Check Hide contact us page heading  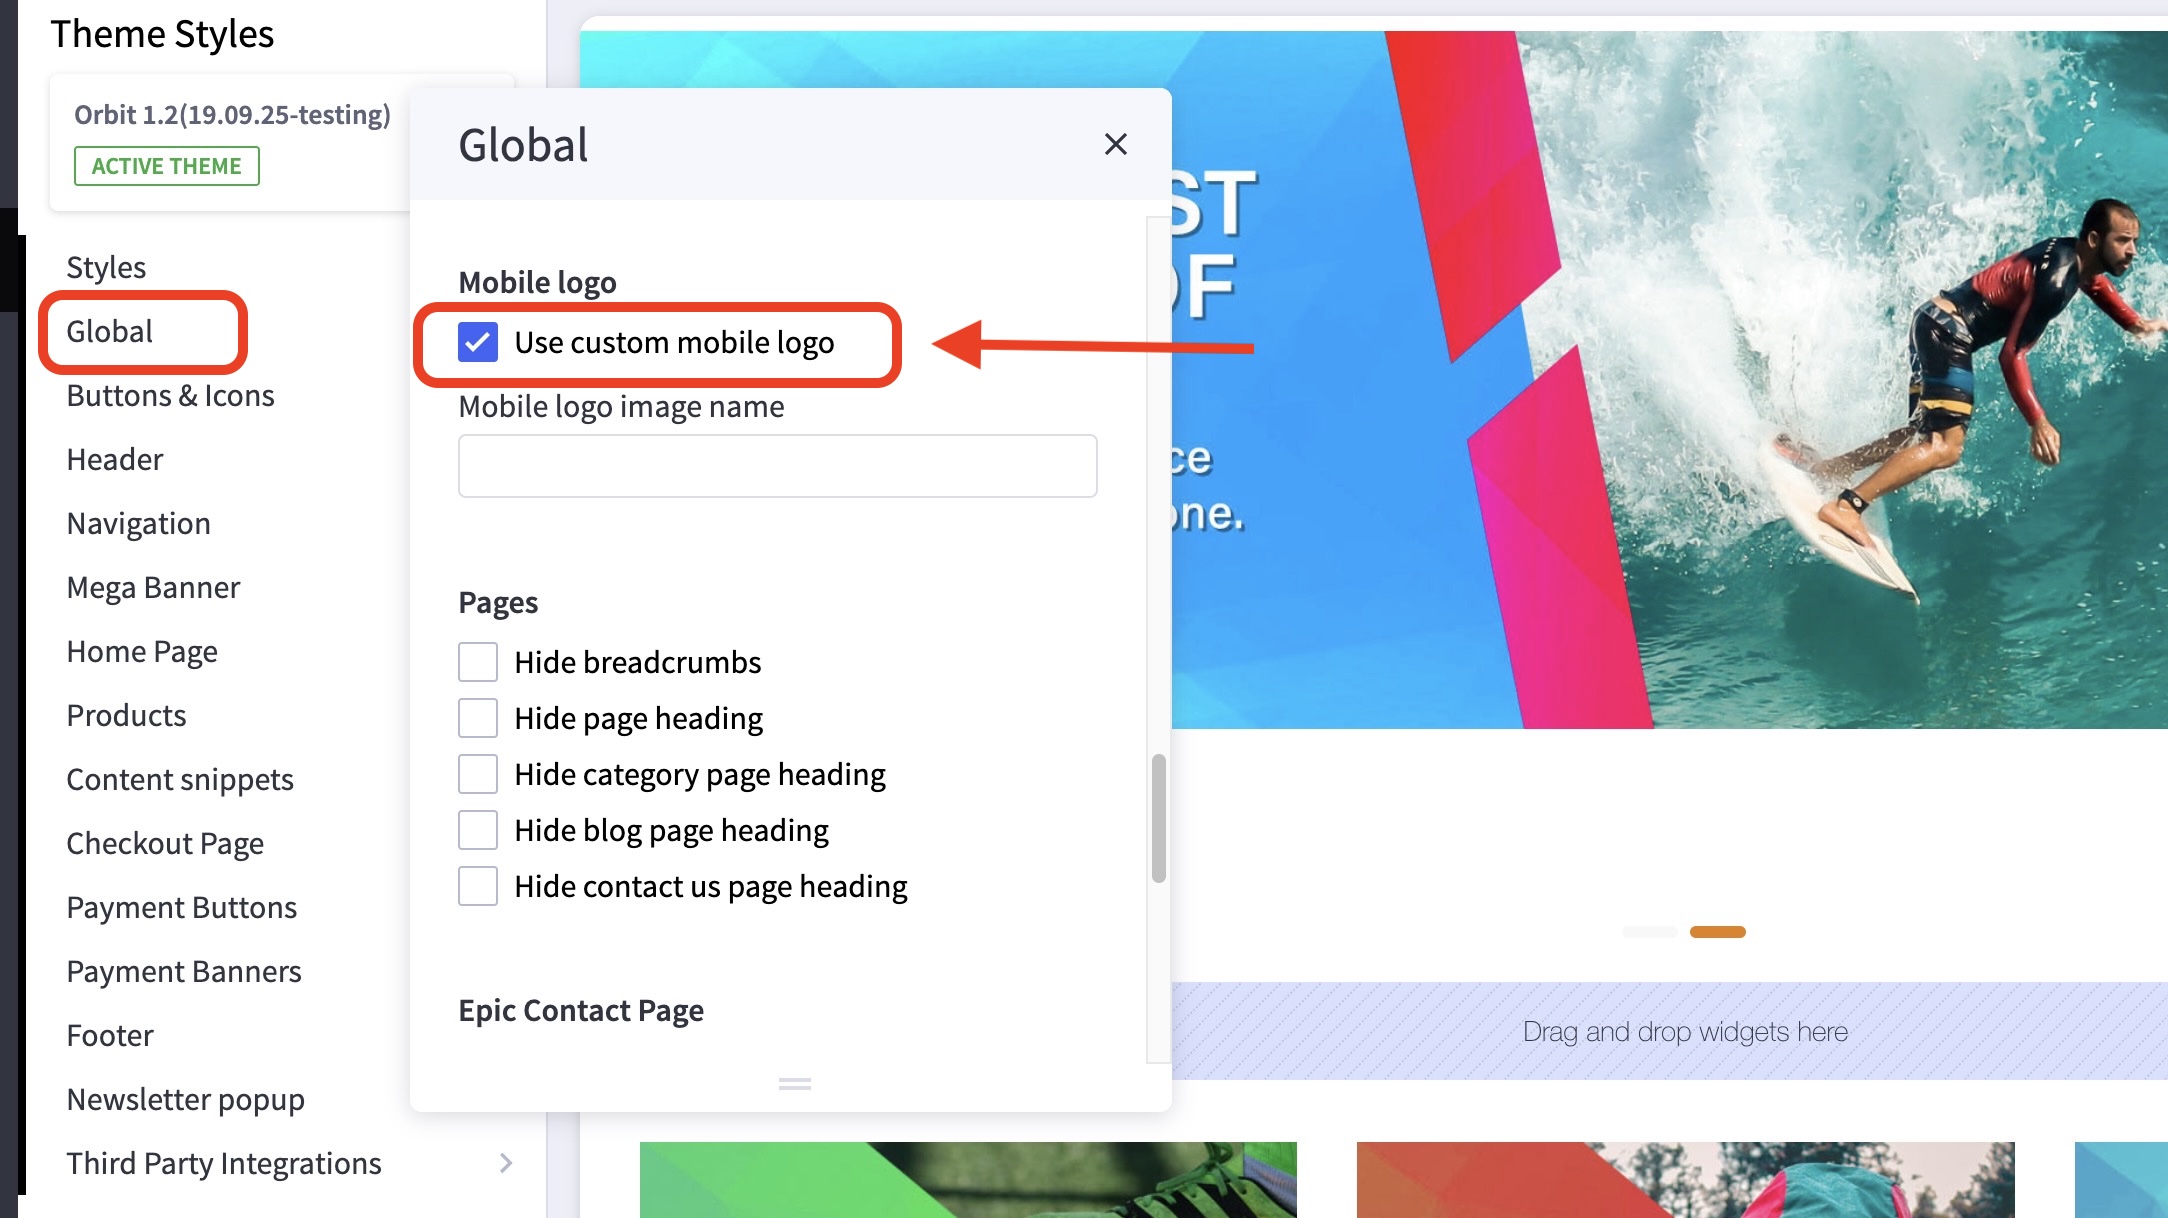tap(478, 886)
